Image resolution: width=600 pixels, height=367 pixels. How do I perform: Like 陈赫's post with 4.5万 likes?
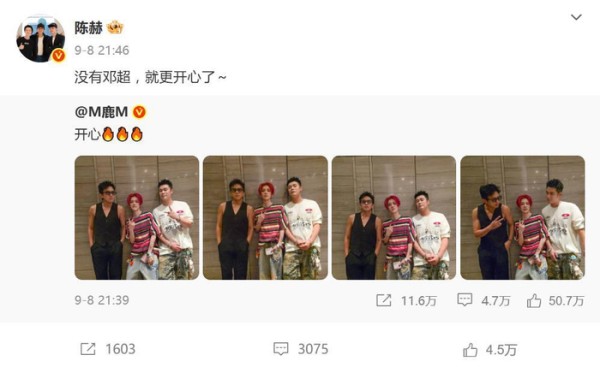tap(490, 350)
